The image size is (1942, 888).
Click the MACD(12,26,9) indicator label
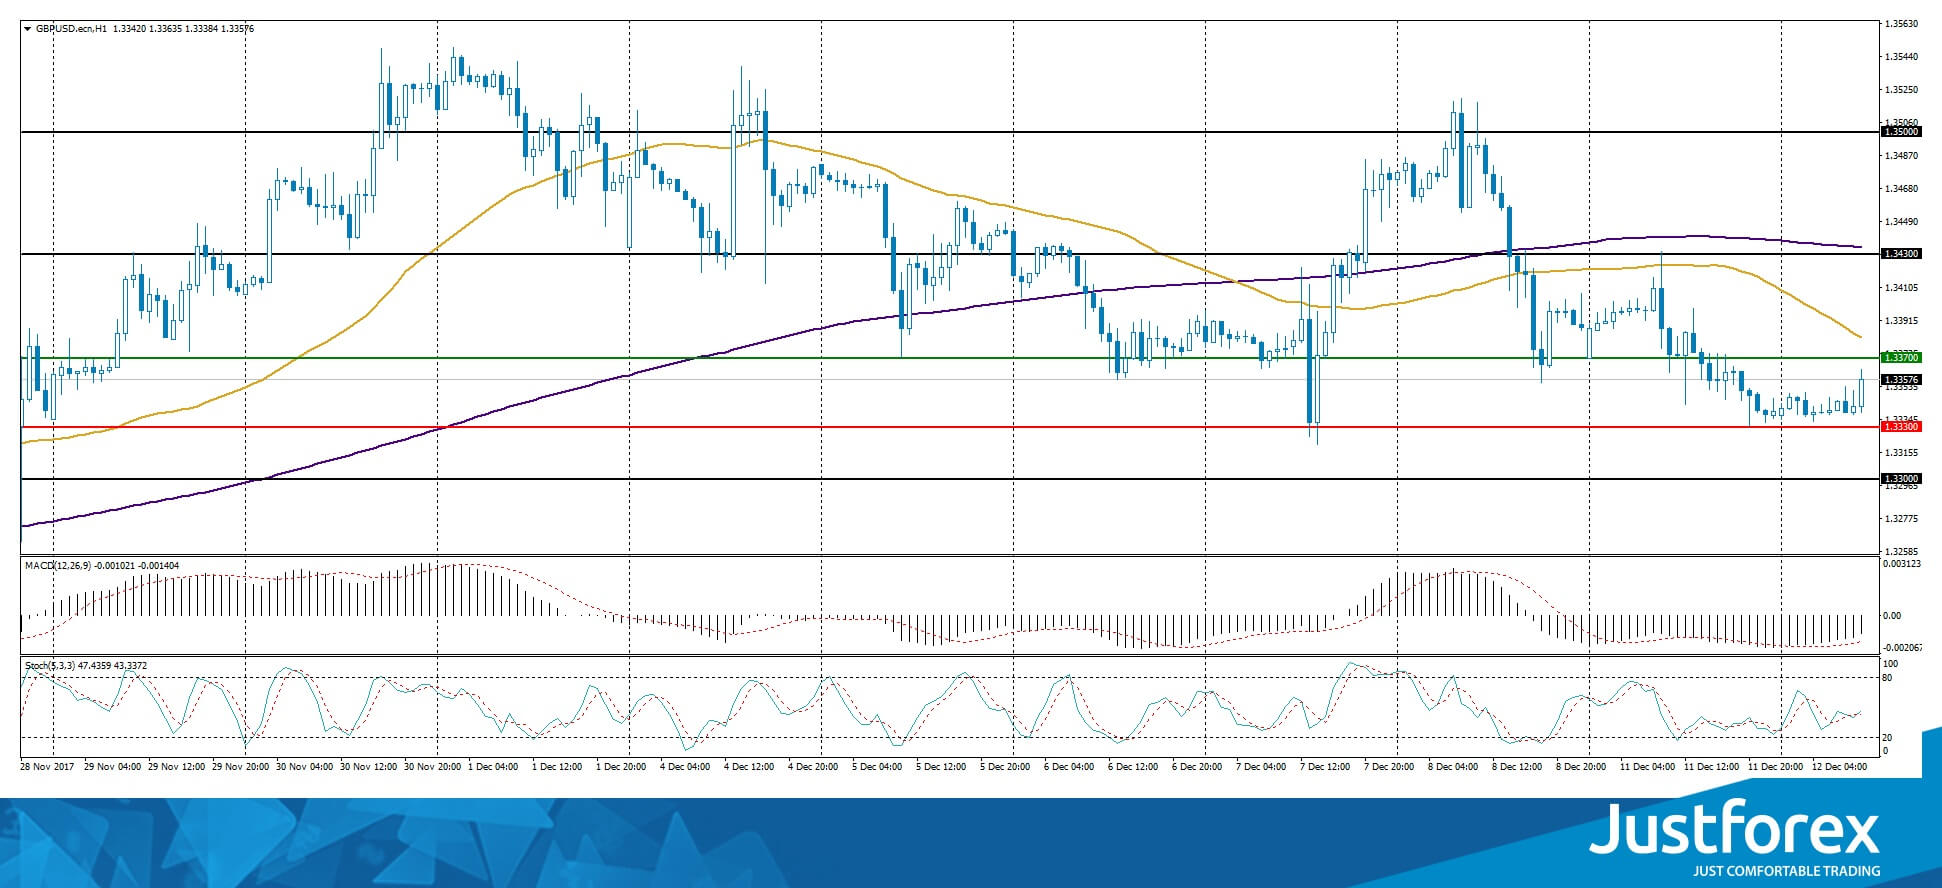click(x=57, y=566)
